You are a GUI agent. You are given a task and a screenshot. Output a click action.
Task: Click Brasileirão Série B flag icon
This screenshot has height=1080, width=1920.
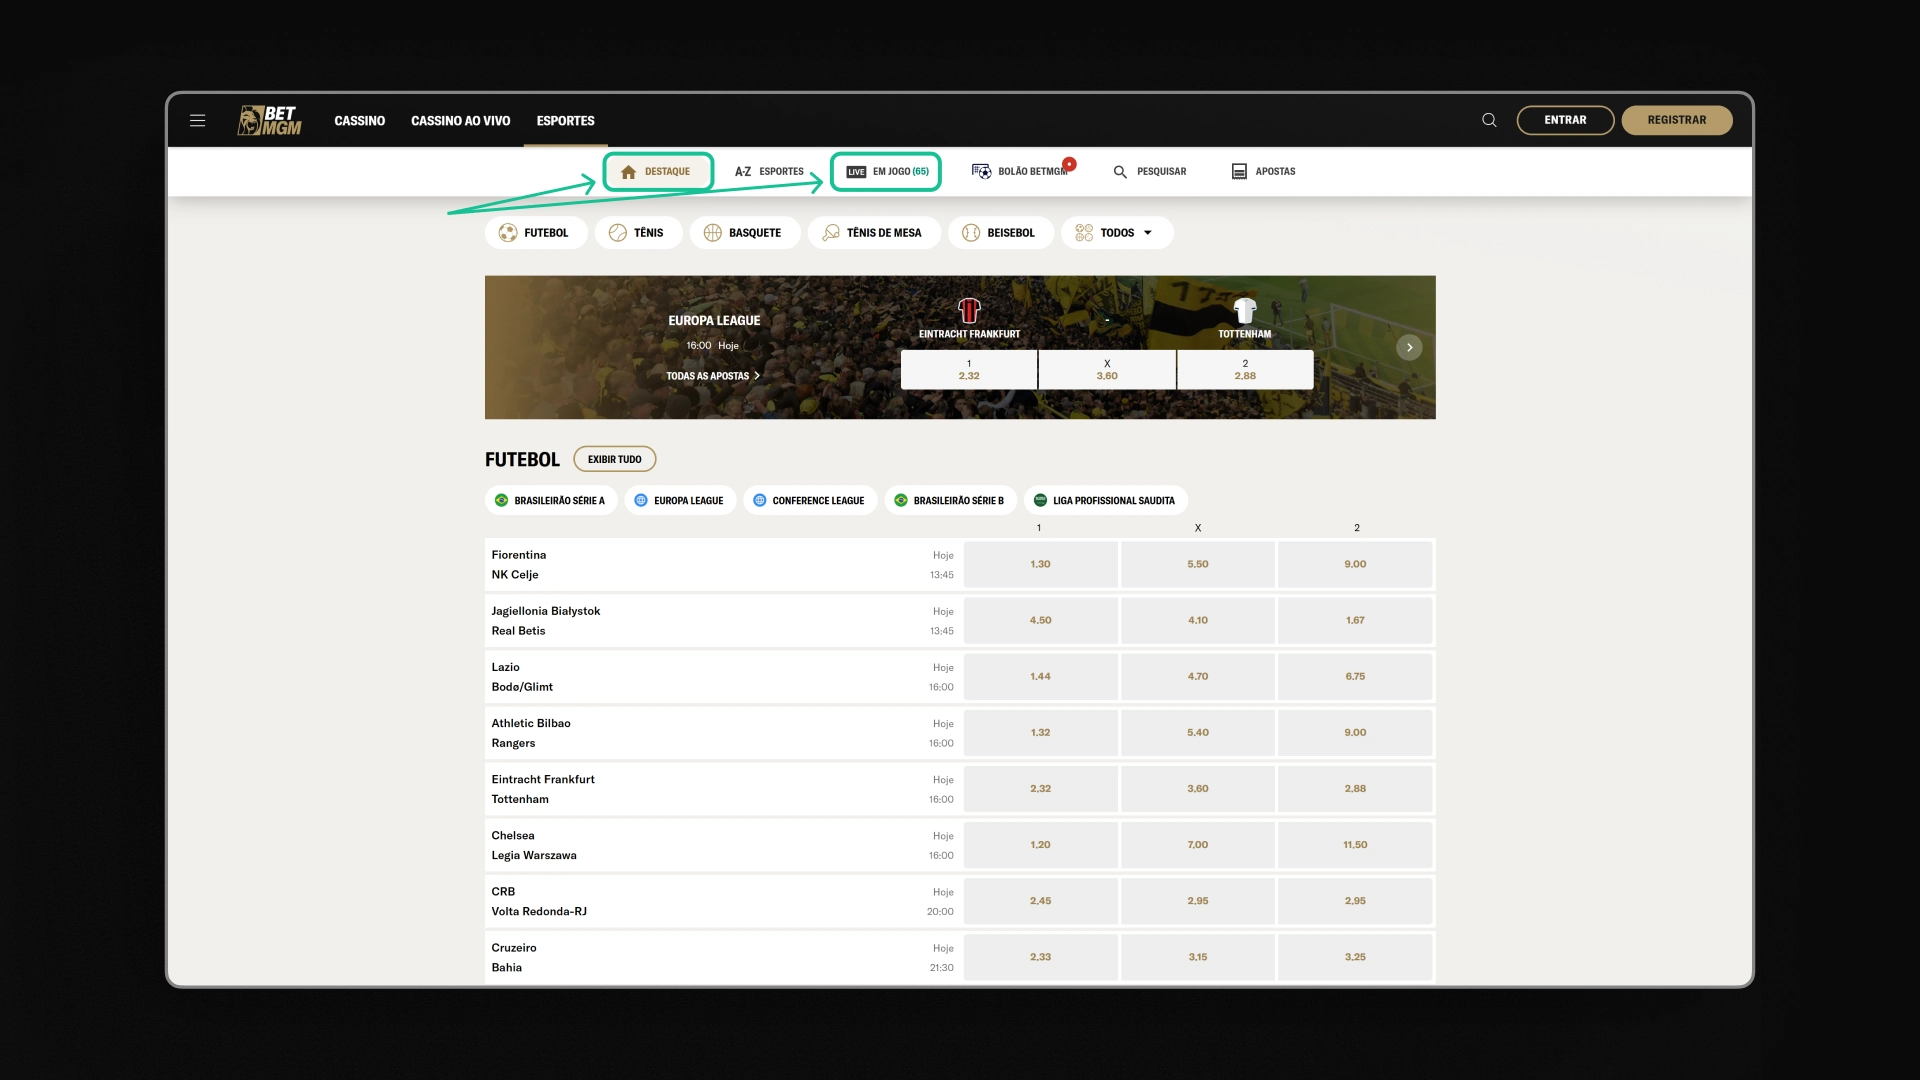pos(901,500)
